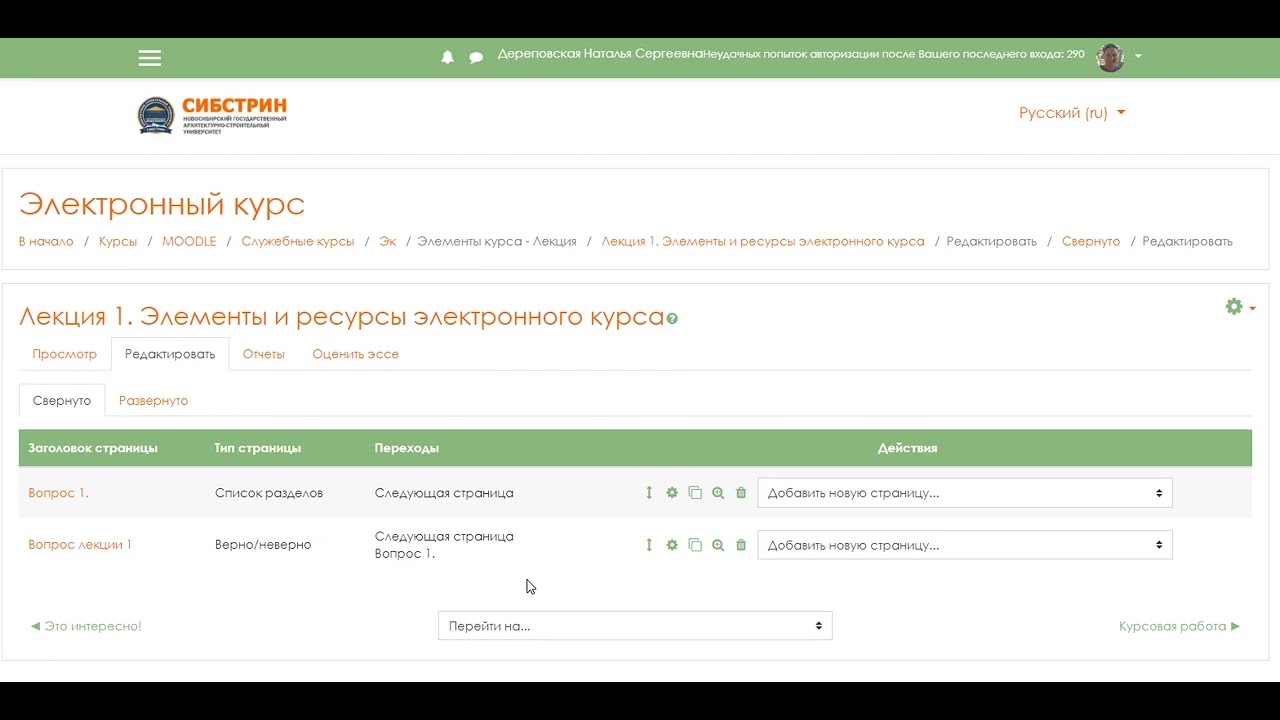Expand the user menu arrow beside avatar

point(1138,56)
